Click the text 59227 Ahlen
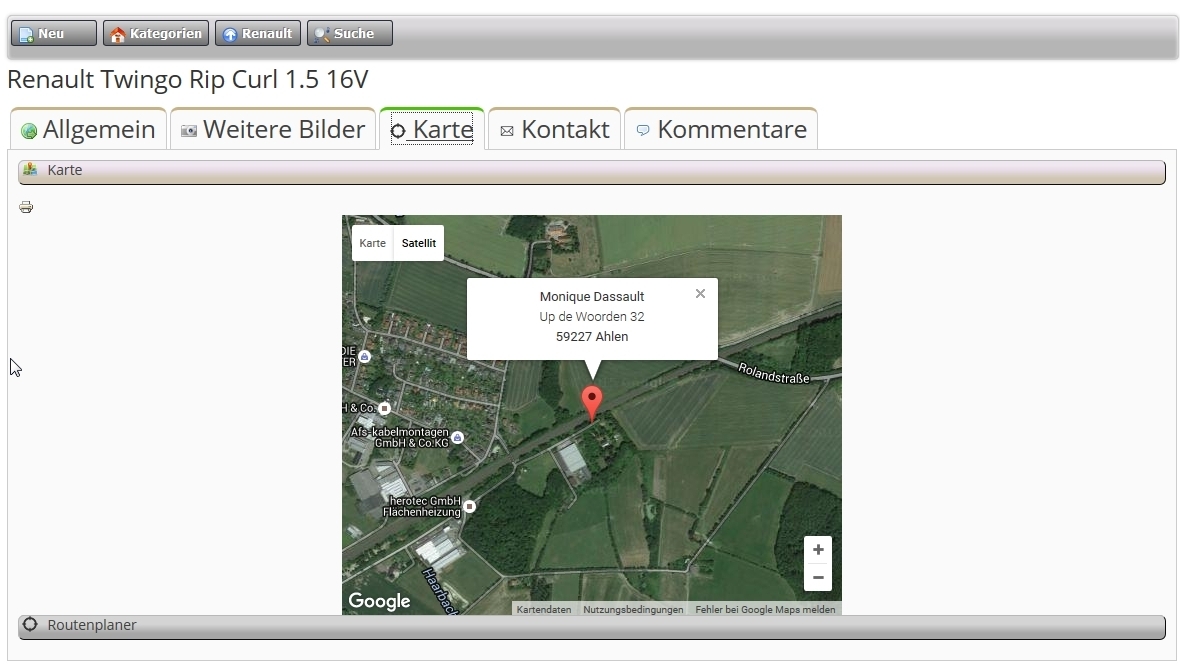This screenshot has height=664, width=1180. 592,337
